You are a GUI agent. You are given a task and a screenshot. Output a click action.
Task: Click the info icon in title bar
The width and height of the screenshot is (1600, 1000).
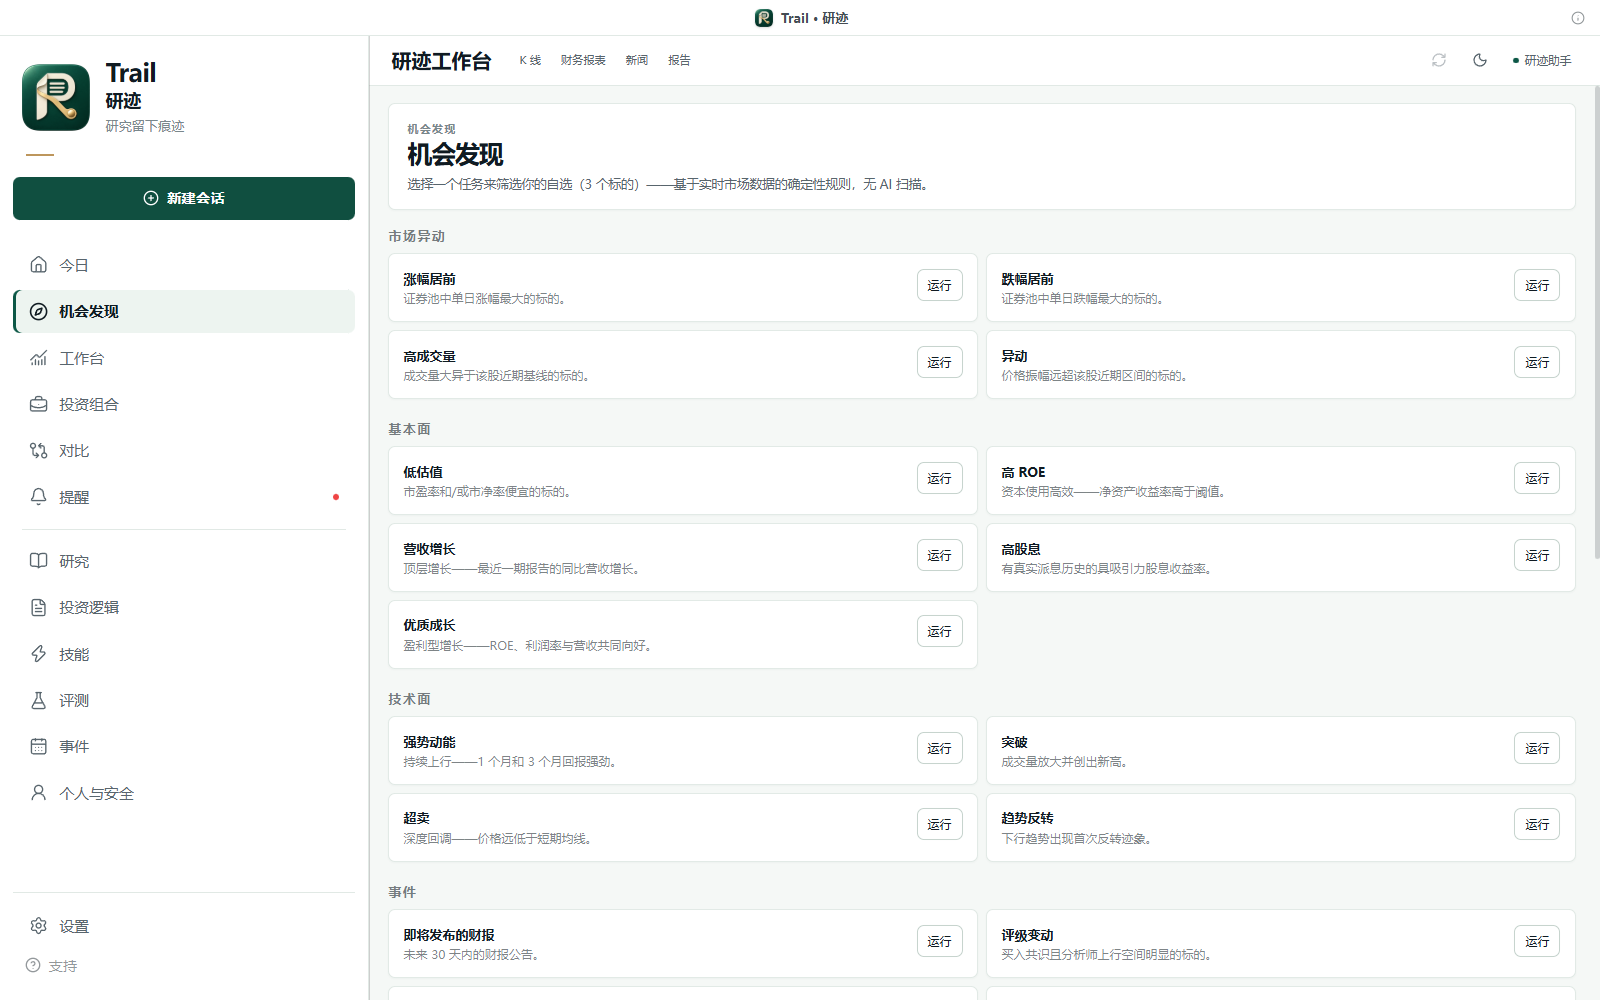pos(1578,18)
